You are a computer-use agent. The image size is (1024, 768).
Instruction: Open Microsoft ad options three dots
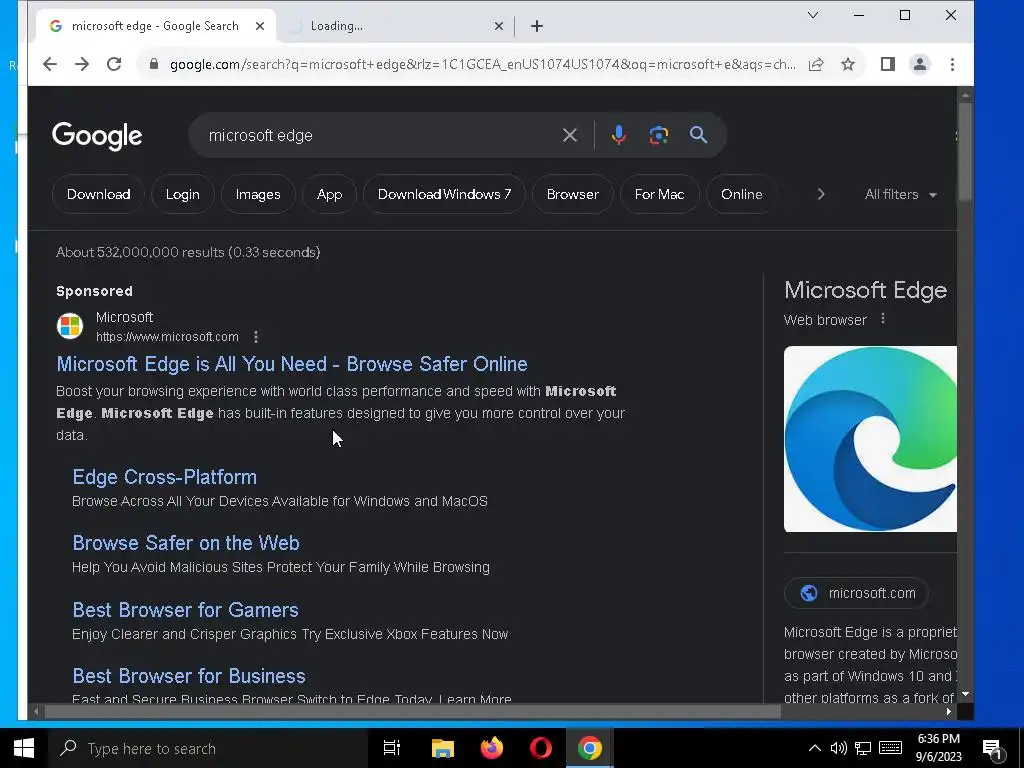256,337
